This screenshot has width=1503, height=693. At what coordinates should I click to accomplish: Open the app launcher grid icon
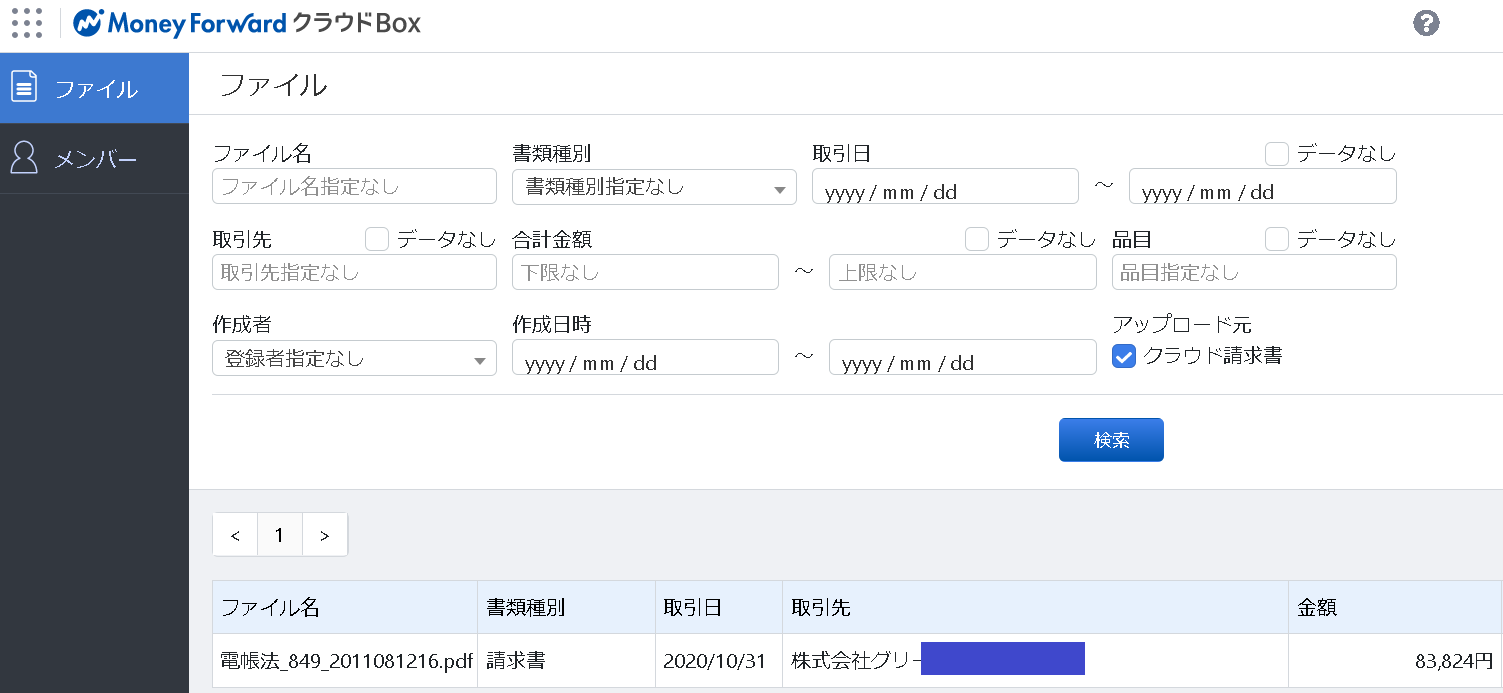click(27, 23)
